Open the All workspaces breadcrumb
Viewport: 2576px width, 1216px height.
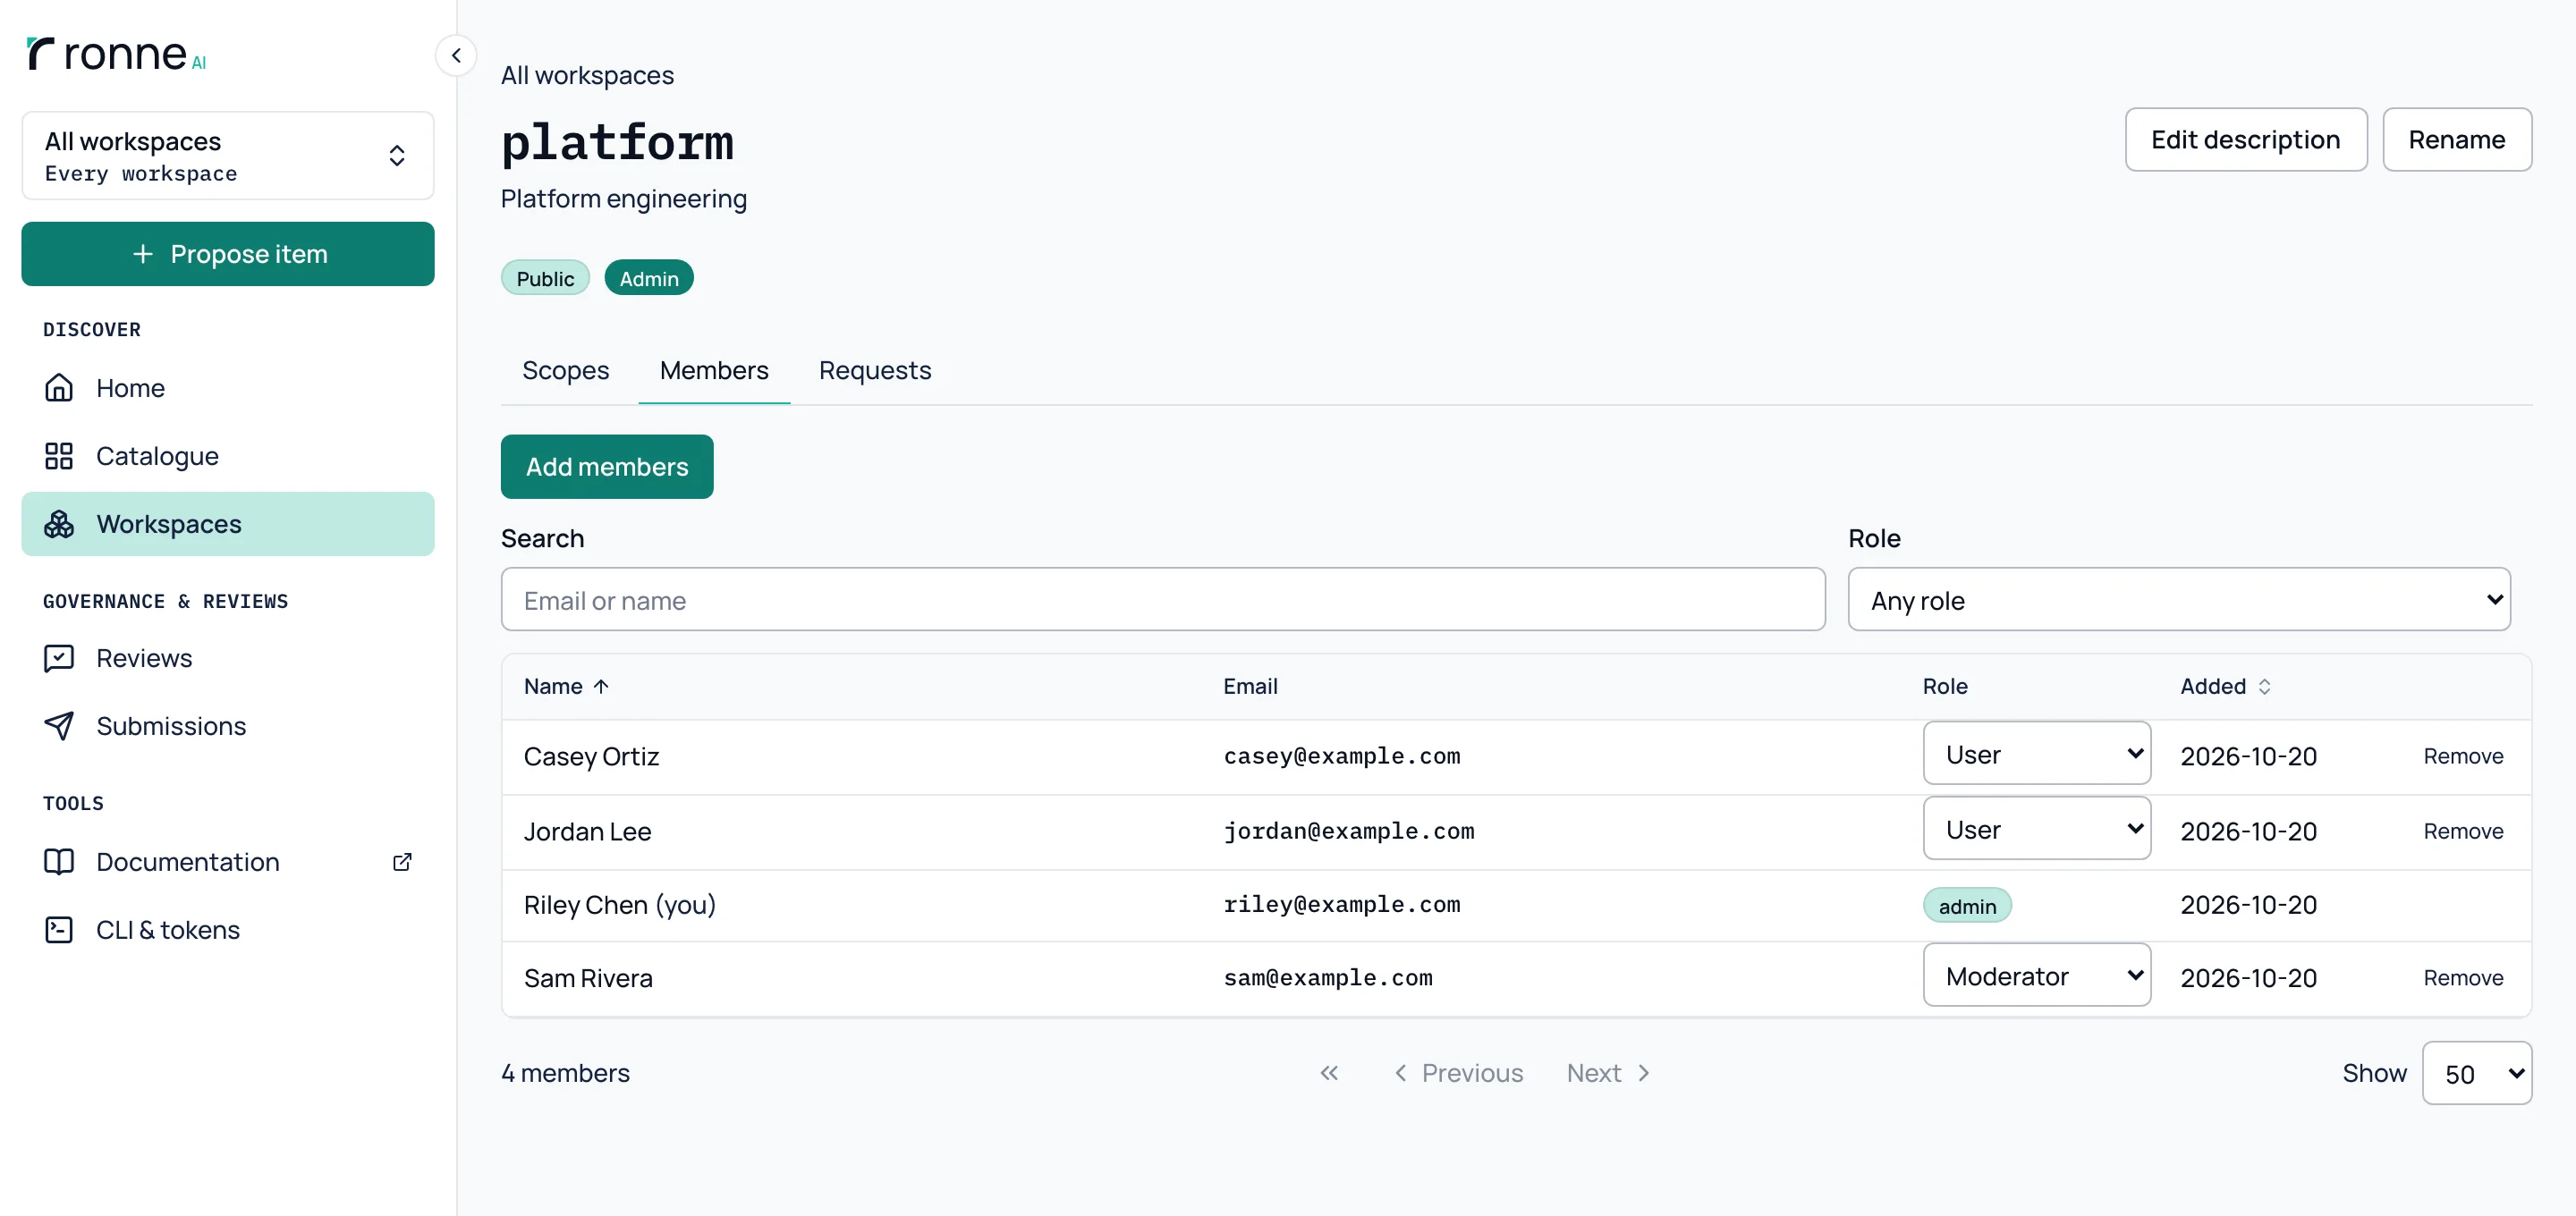587,75
